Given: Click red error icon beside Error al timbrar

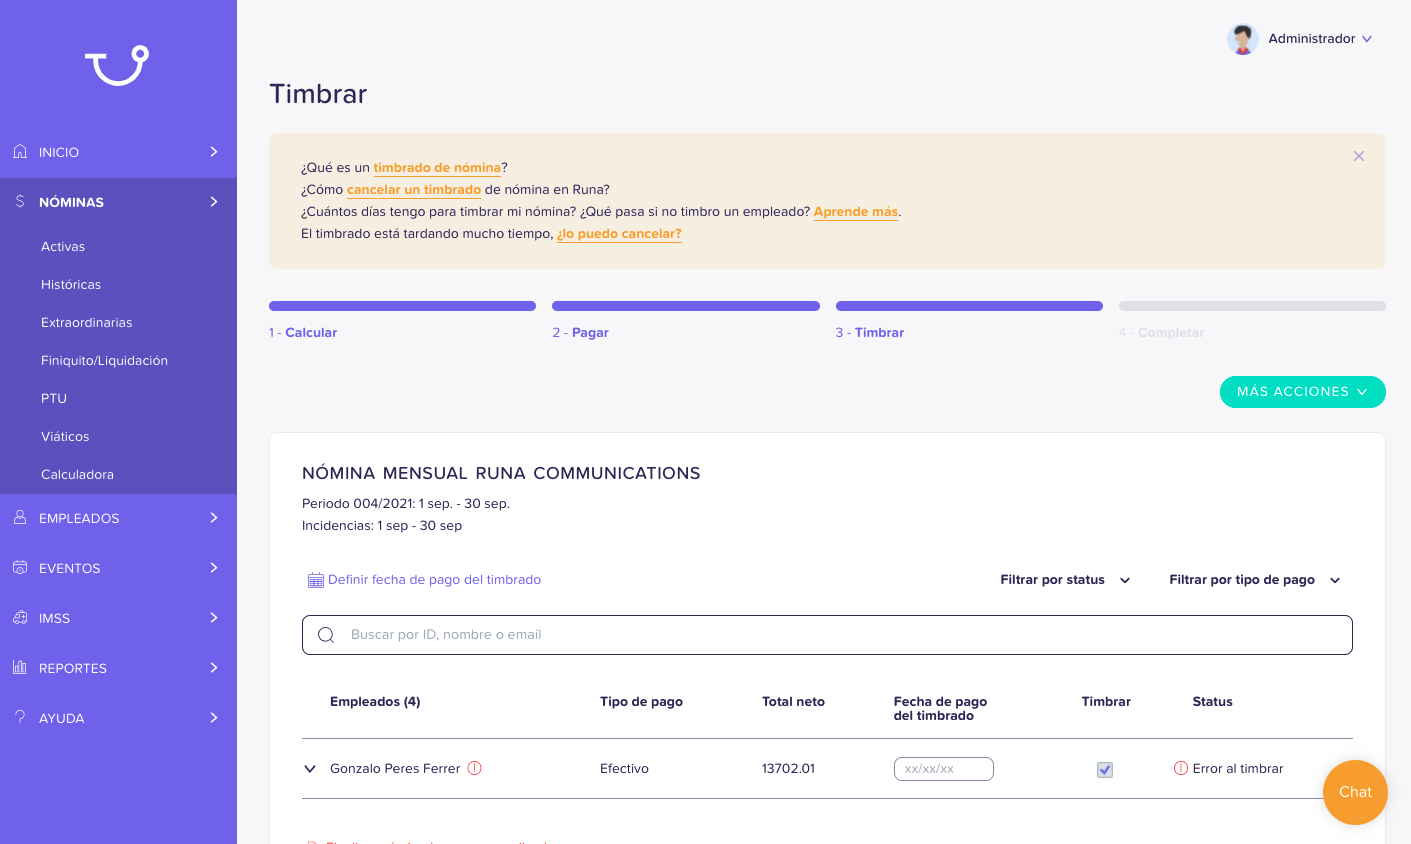Looking at the screenshot, I should click(x=1181, y=768).
